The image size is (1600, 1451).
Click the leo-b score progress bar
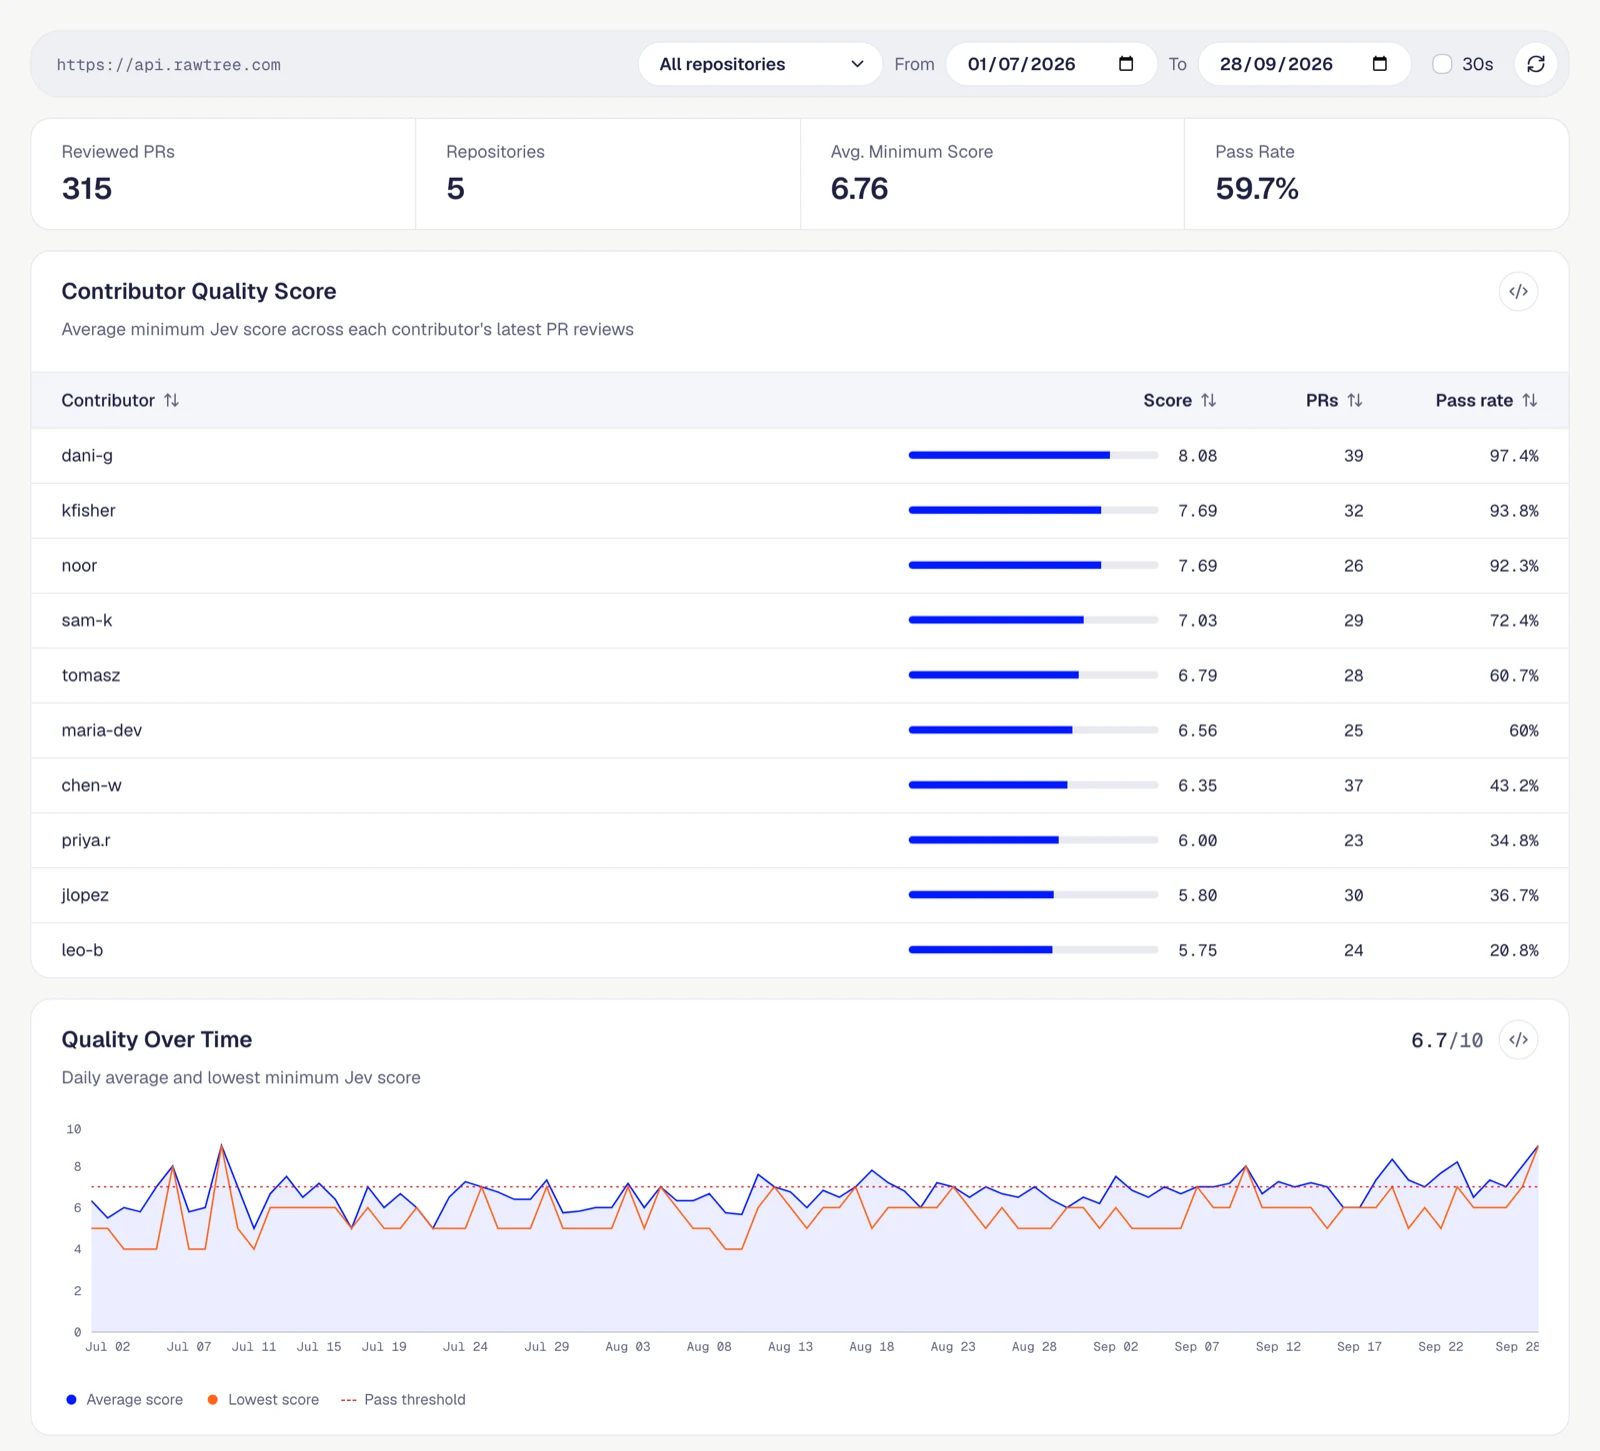click(1033, 950)
